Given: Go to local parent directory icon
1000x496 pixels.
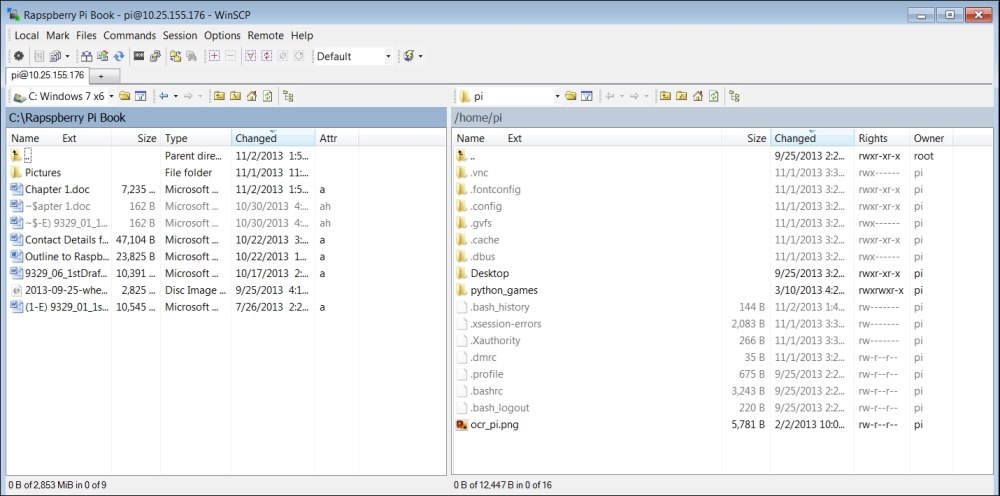Looking at the screenshot, I should [219, 96].
